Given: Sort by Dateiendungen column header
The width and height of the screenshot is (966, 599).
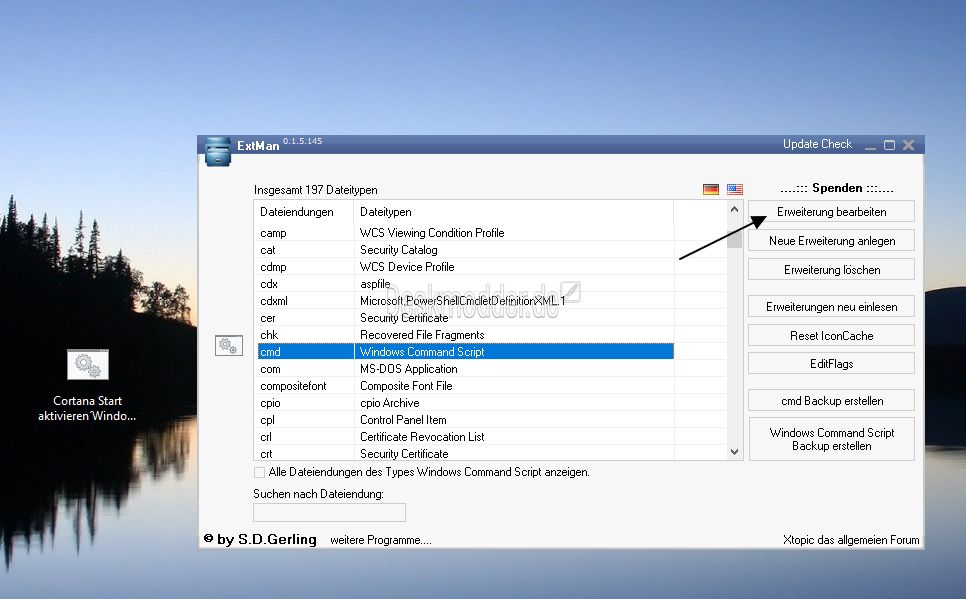Looking at the screenshot, I should pos(304,211).
